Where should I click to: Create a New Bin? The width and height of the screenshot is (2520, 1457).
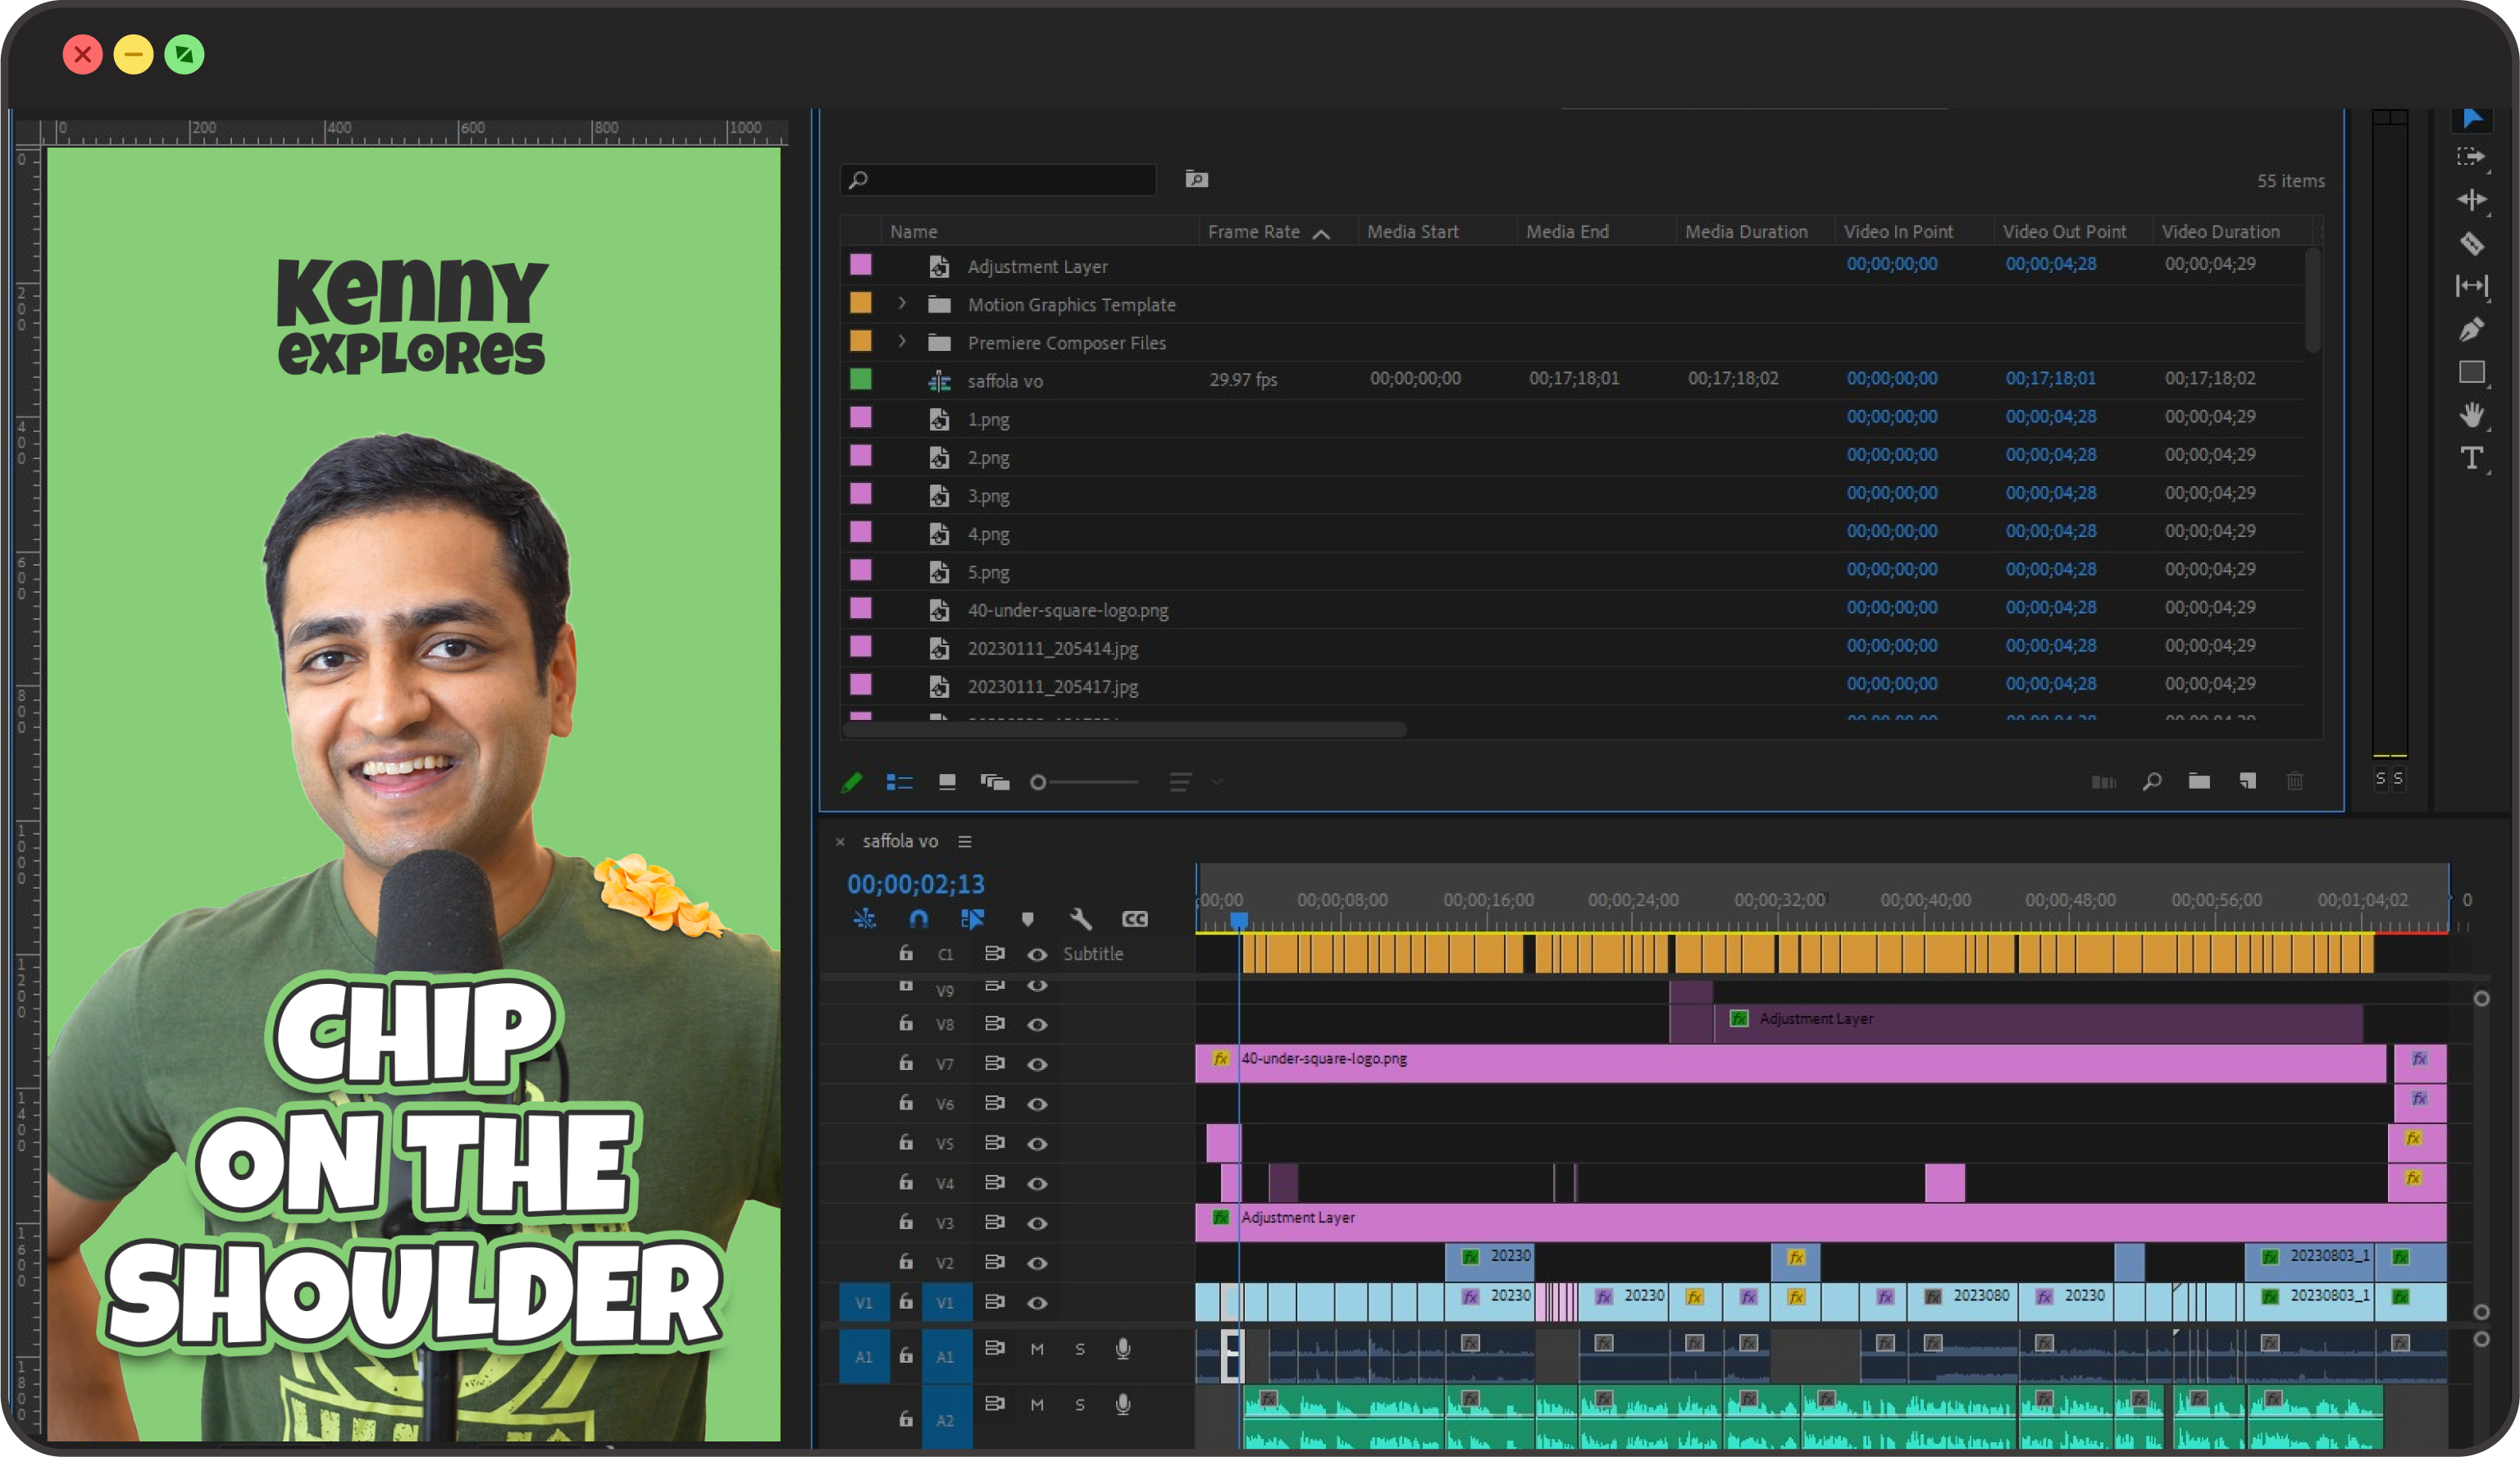[2199, 782]
